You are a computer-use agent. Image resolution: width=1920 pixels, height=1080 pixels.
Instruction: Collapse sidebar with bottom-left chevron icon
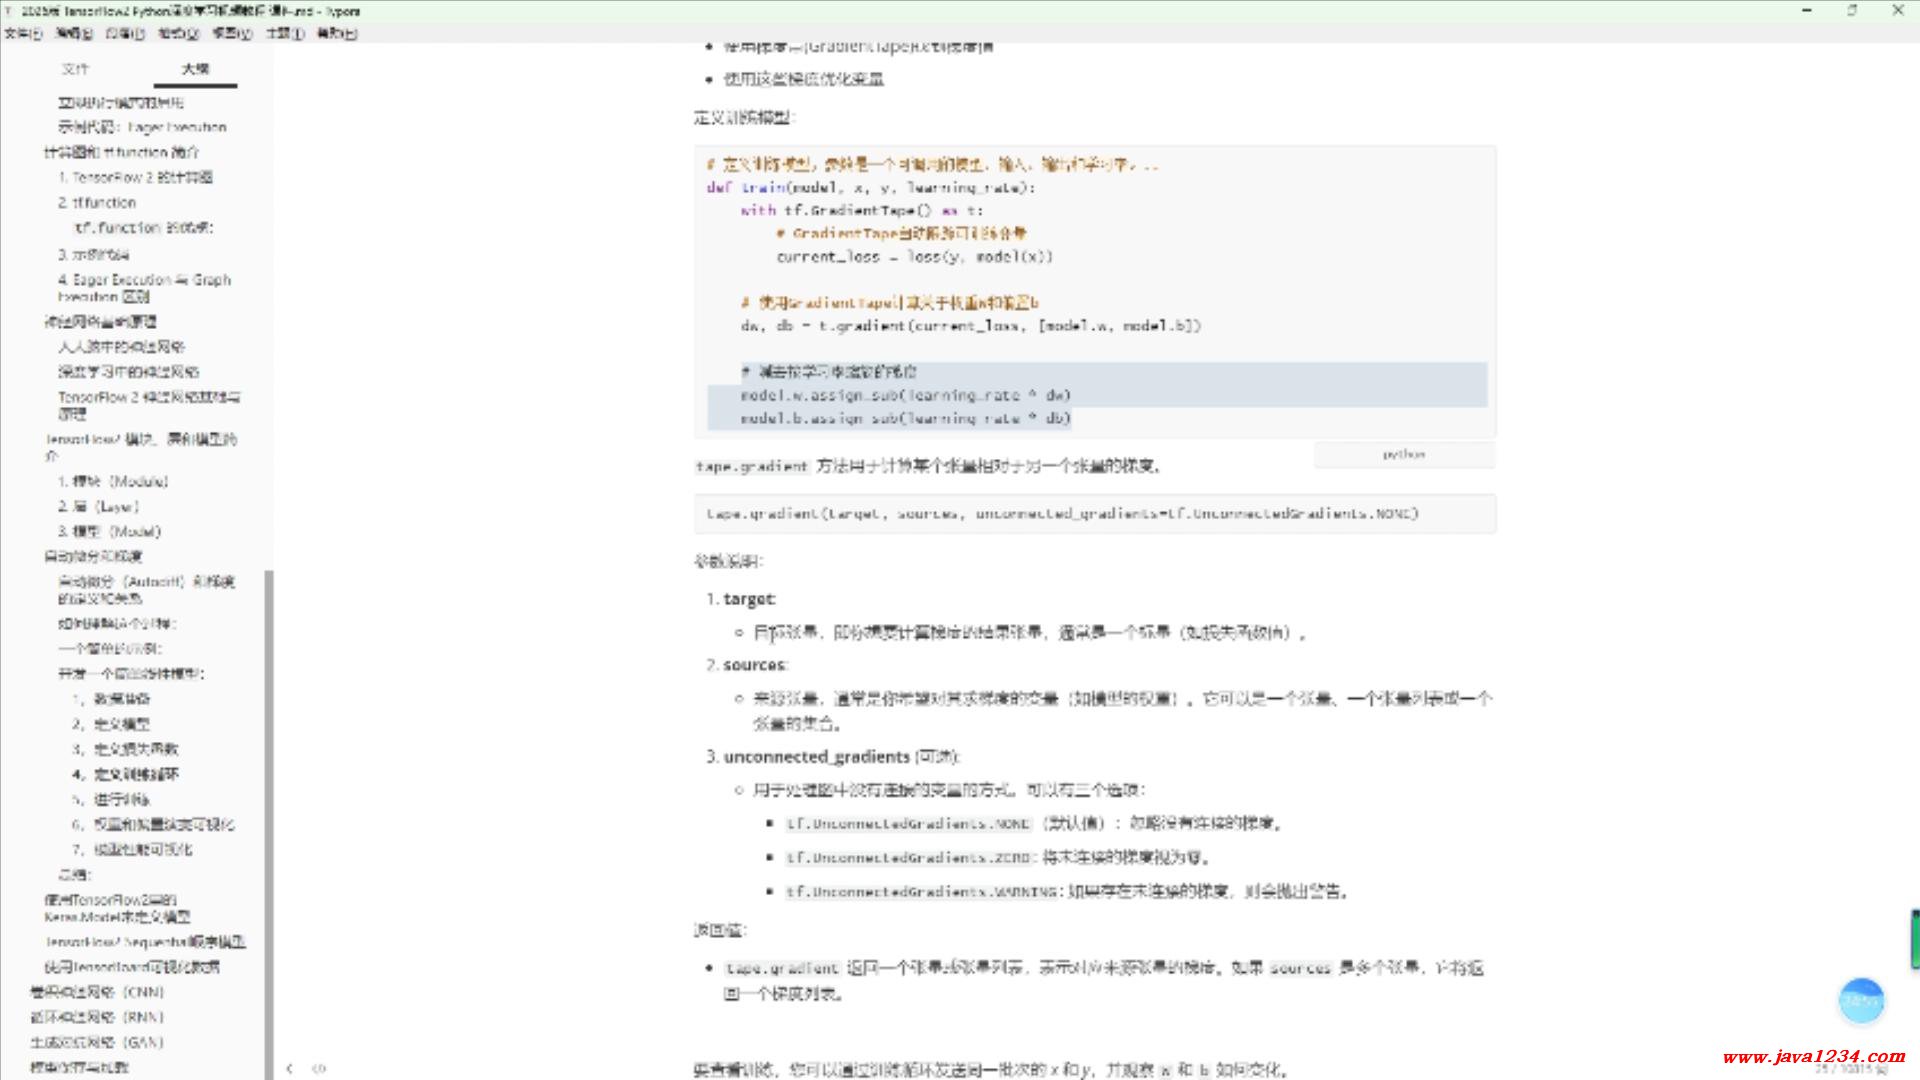pos(289,1068)
